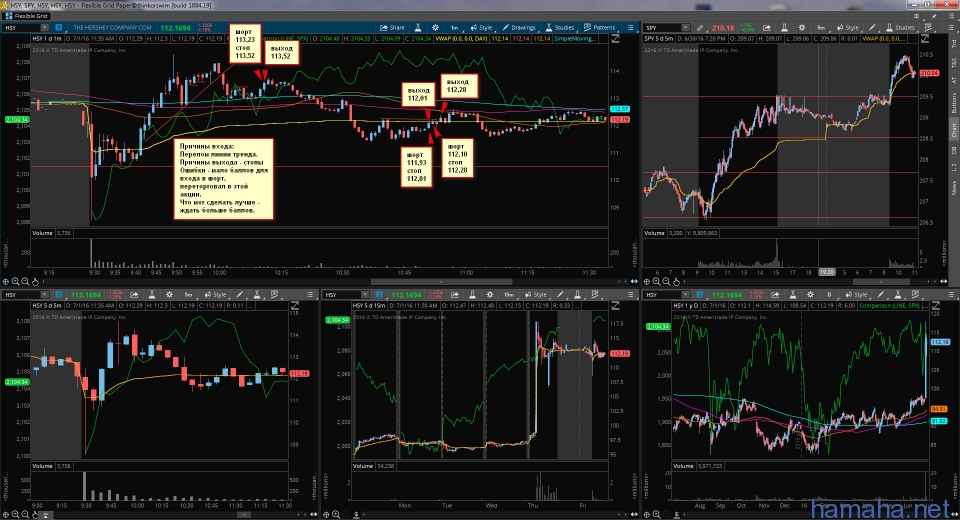Open settings gear on HSY 5m chart
Viewport: 960px width, 520px height.
(170, 295)
